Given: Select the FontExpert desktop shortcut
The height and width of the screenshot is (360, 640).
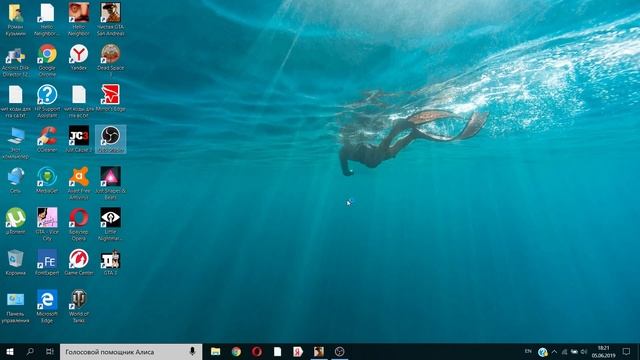Looking at the screenshot, I should (47, 262).
